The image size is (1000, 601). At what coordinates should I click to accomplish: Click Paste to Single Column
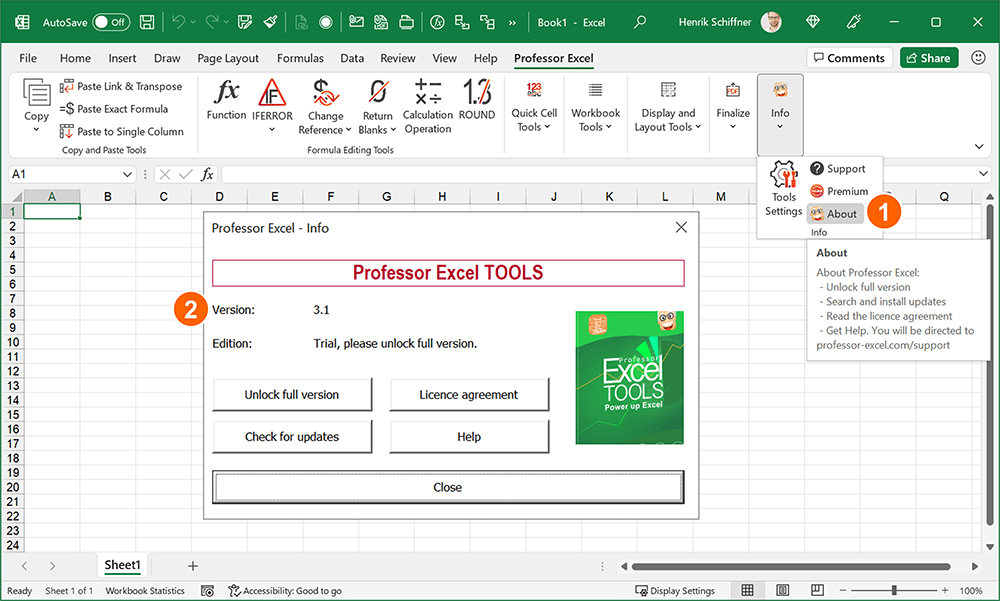click(122, 131)
